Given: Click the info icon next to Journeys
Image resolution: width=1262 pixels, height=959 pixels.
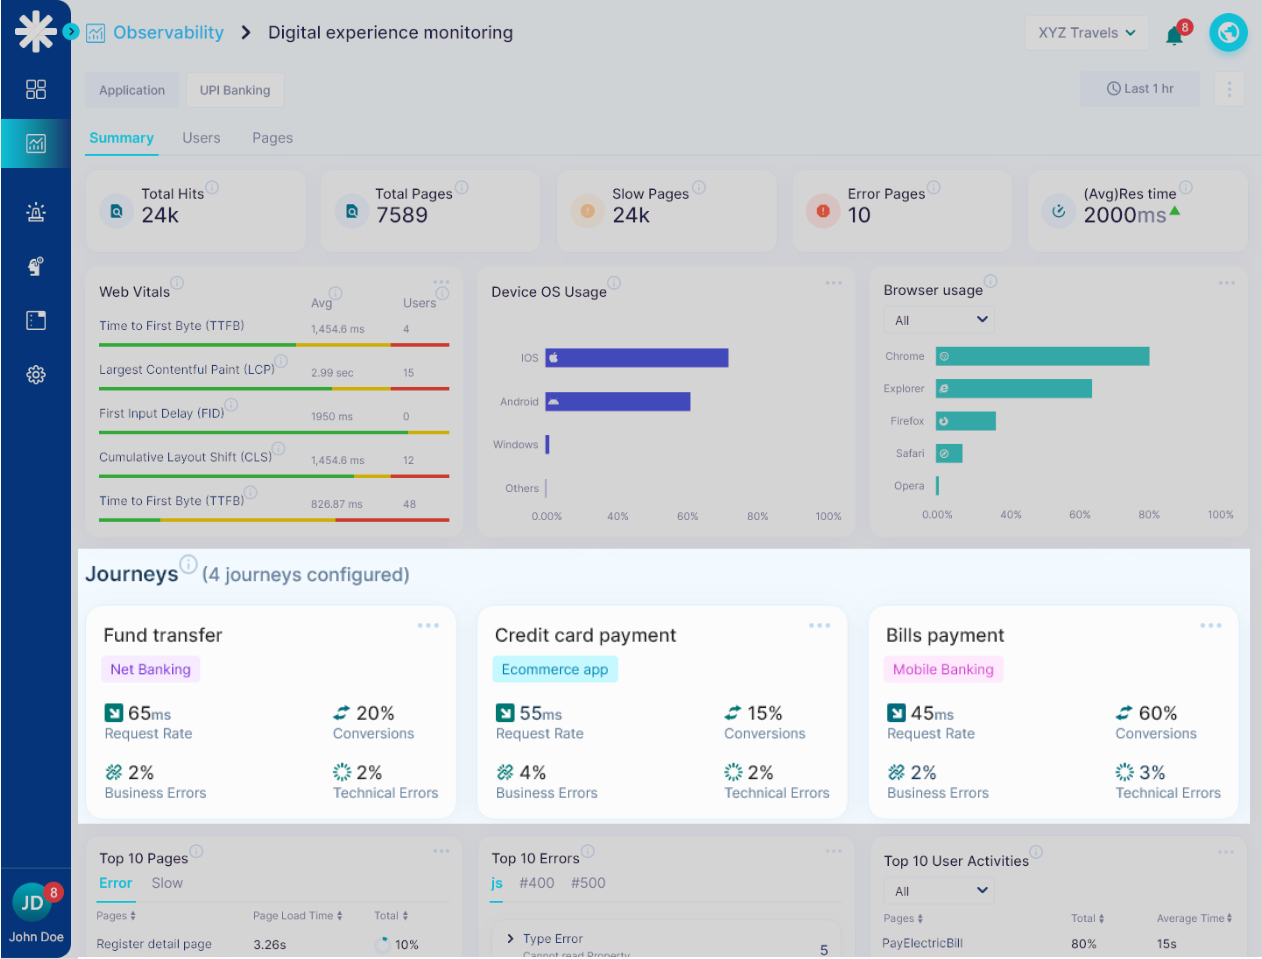Looking at the screenshot, I should [x=188, y=564].
